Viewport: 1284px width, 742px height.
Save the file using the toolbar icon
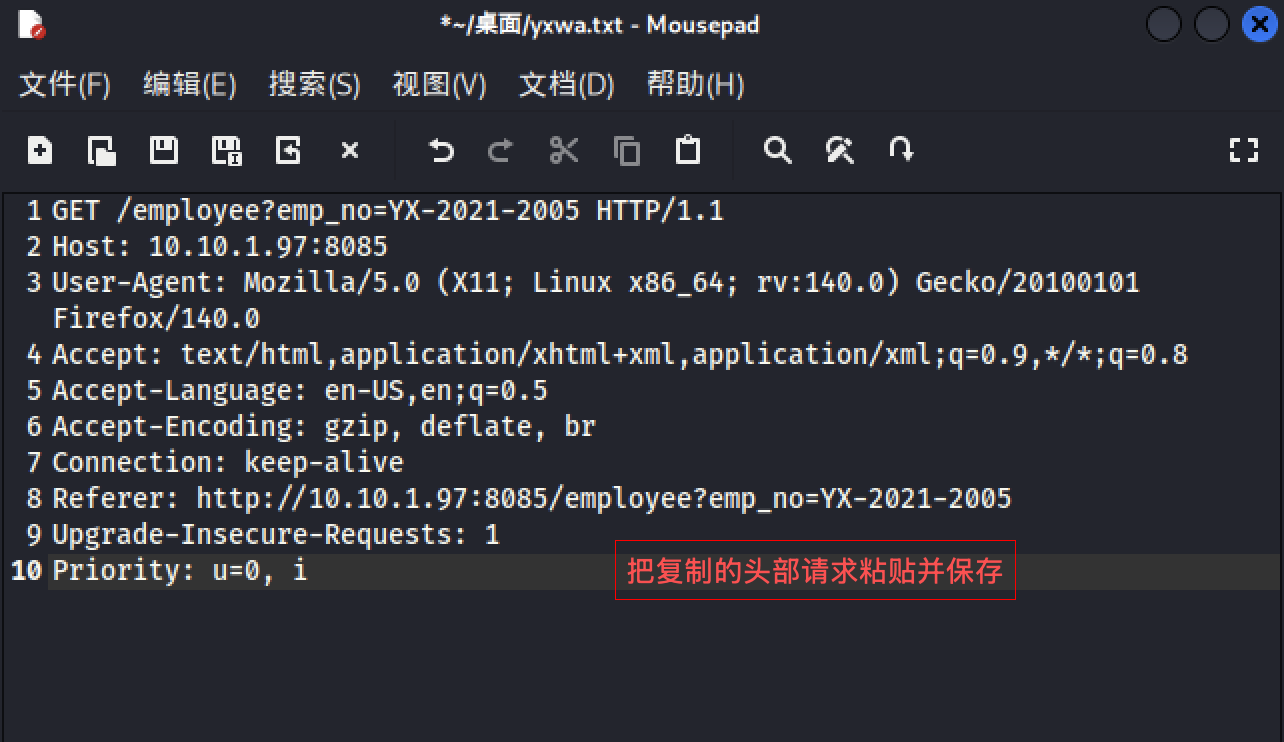[x=164, y=151]
